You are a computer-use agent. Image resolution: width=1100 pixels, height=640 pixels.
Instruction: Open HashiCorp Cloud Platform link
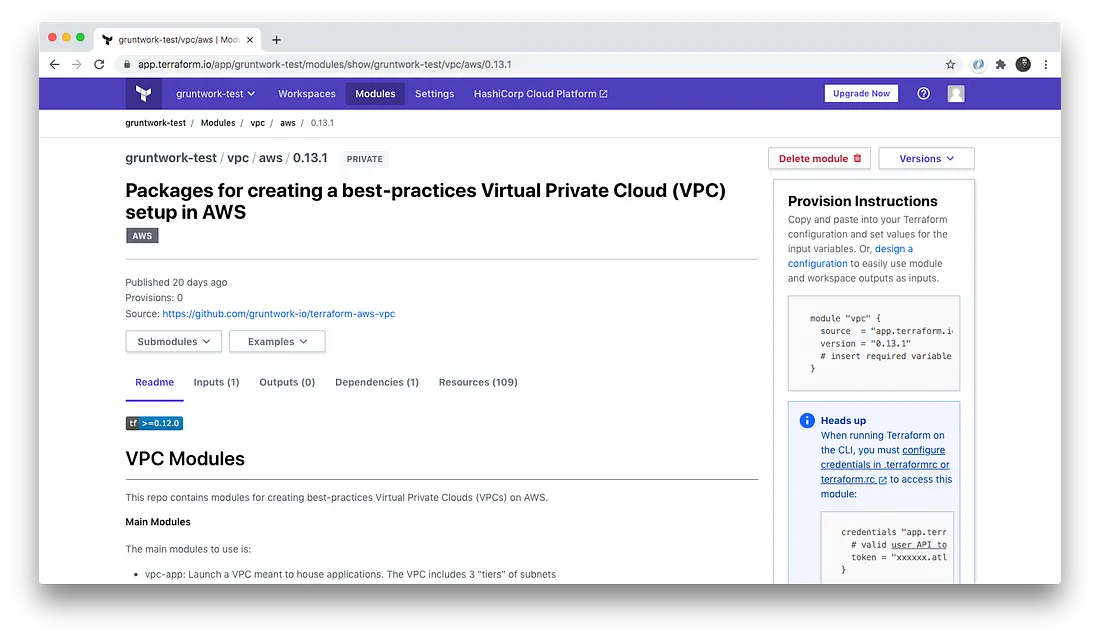(x=540, y=93)
